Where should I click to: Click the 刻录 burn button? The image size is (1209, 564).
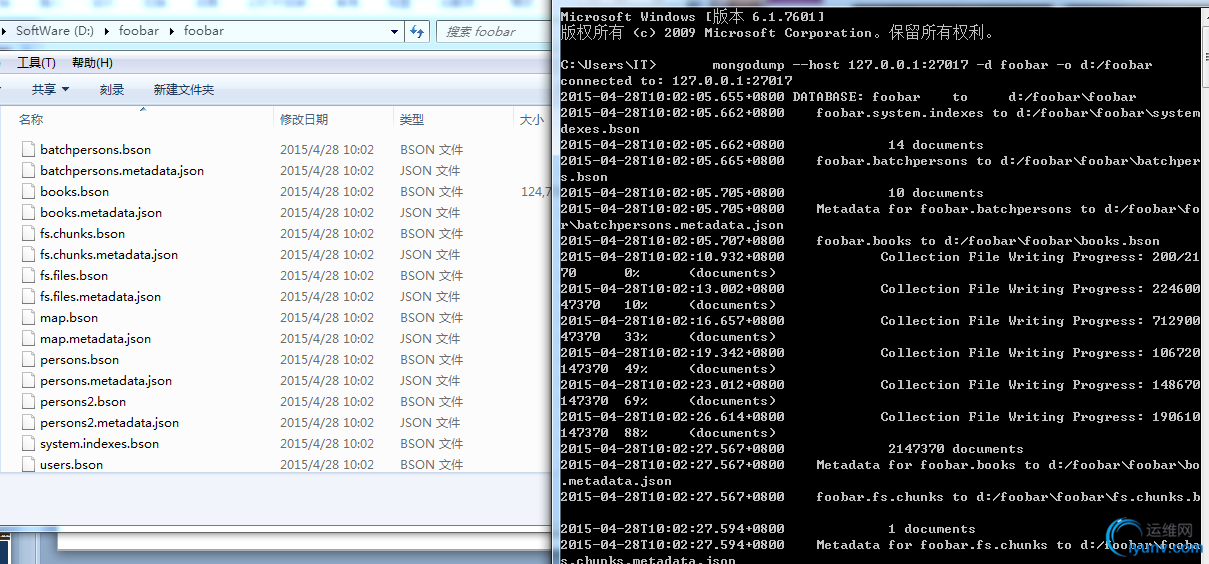click(112, 89)
